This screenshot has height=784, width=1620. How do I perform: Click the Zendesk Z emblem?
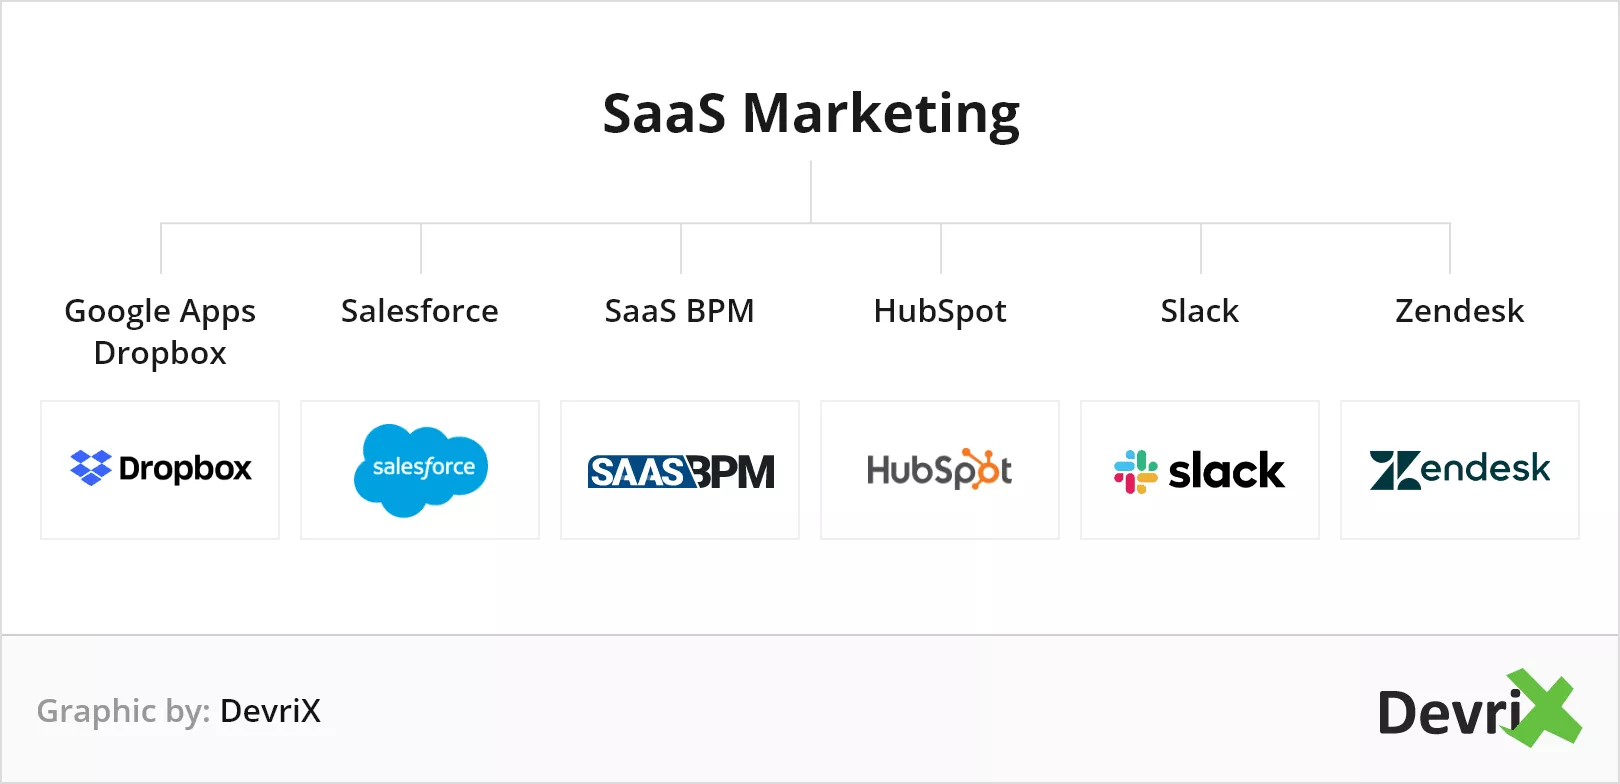tap(1395, 470)
